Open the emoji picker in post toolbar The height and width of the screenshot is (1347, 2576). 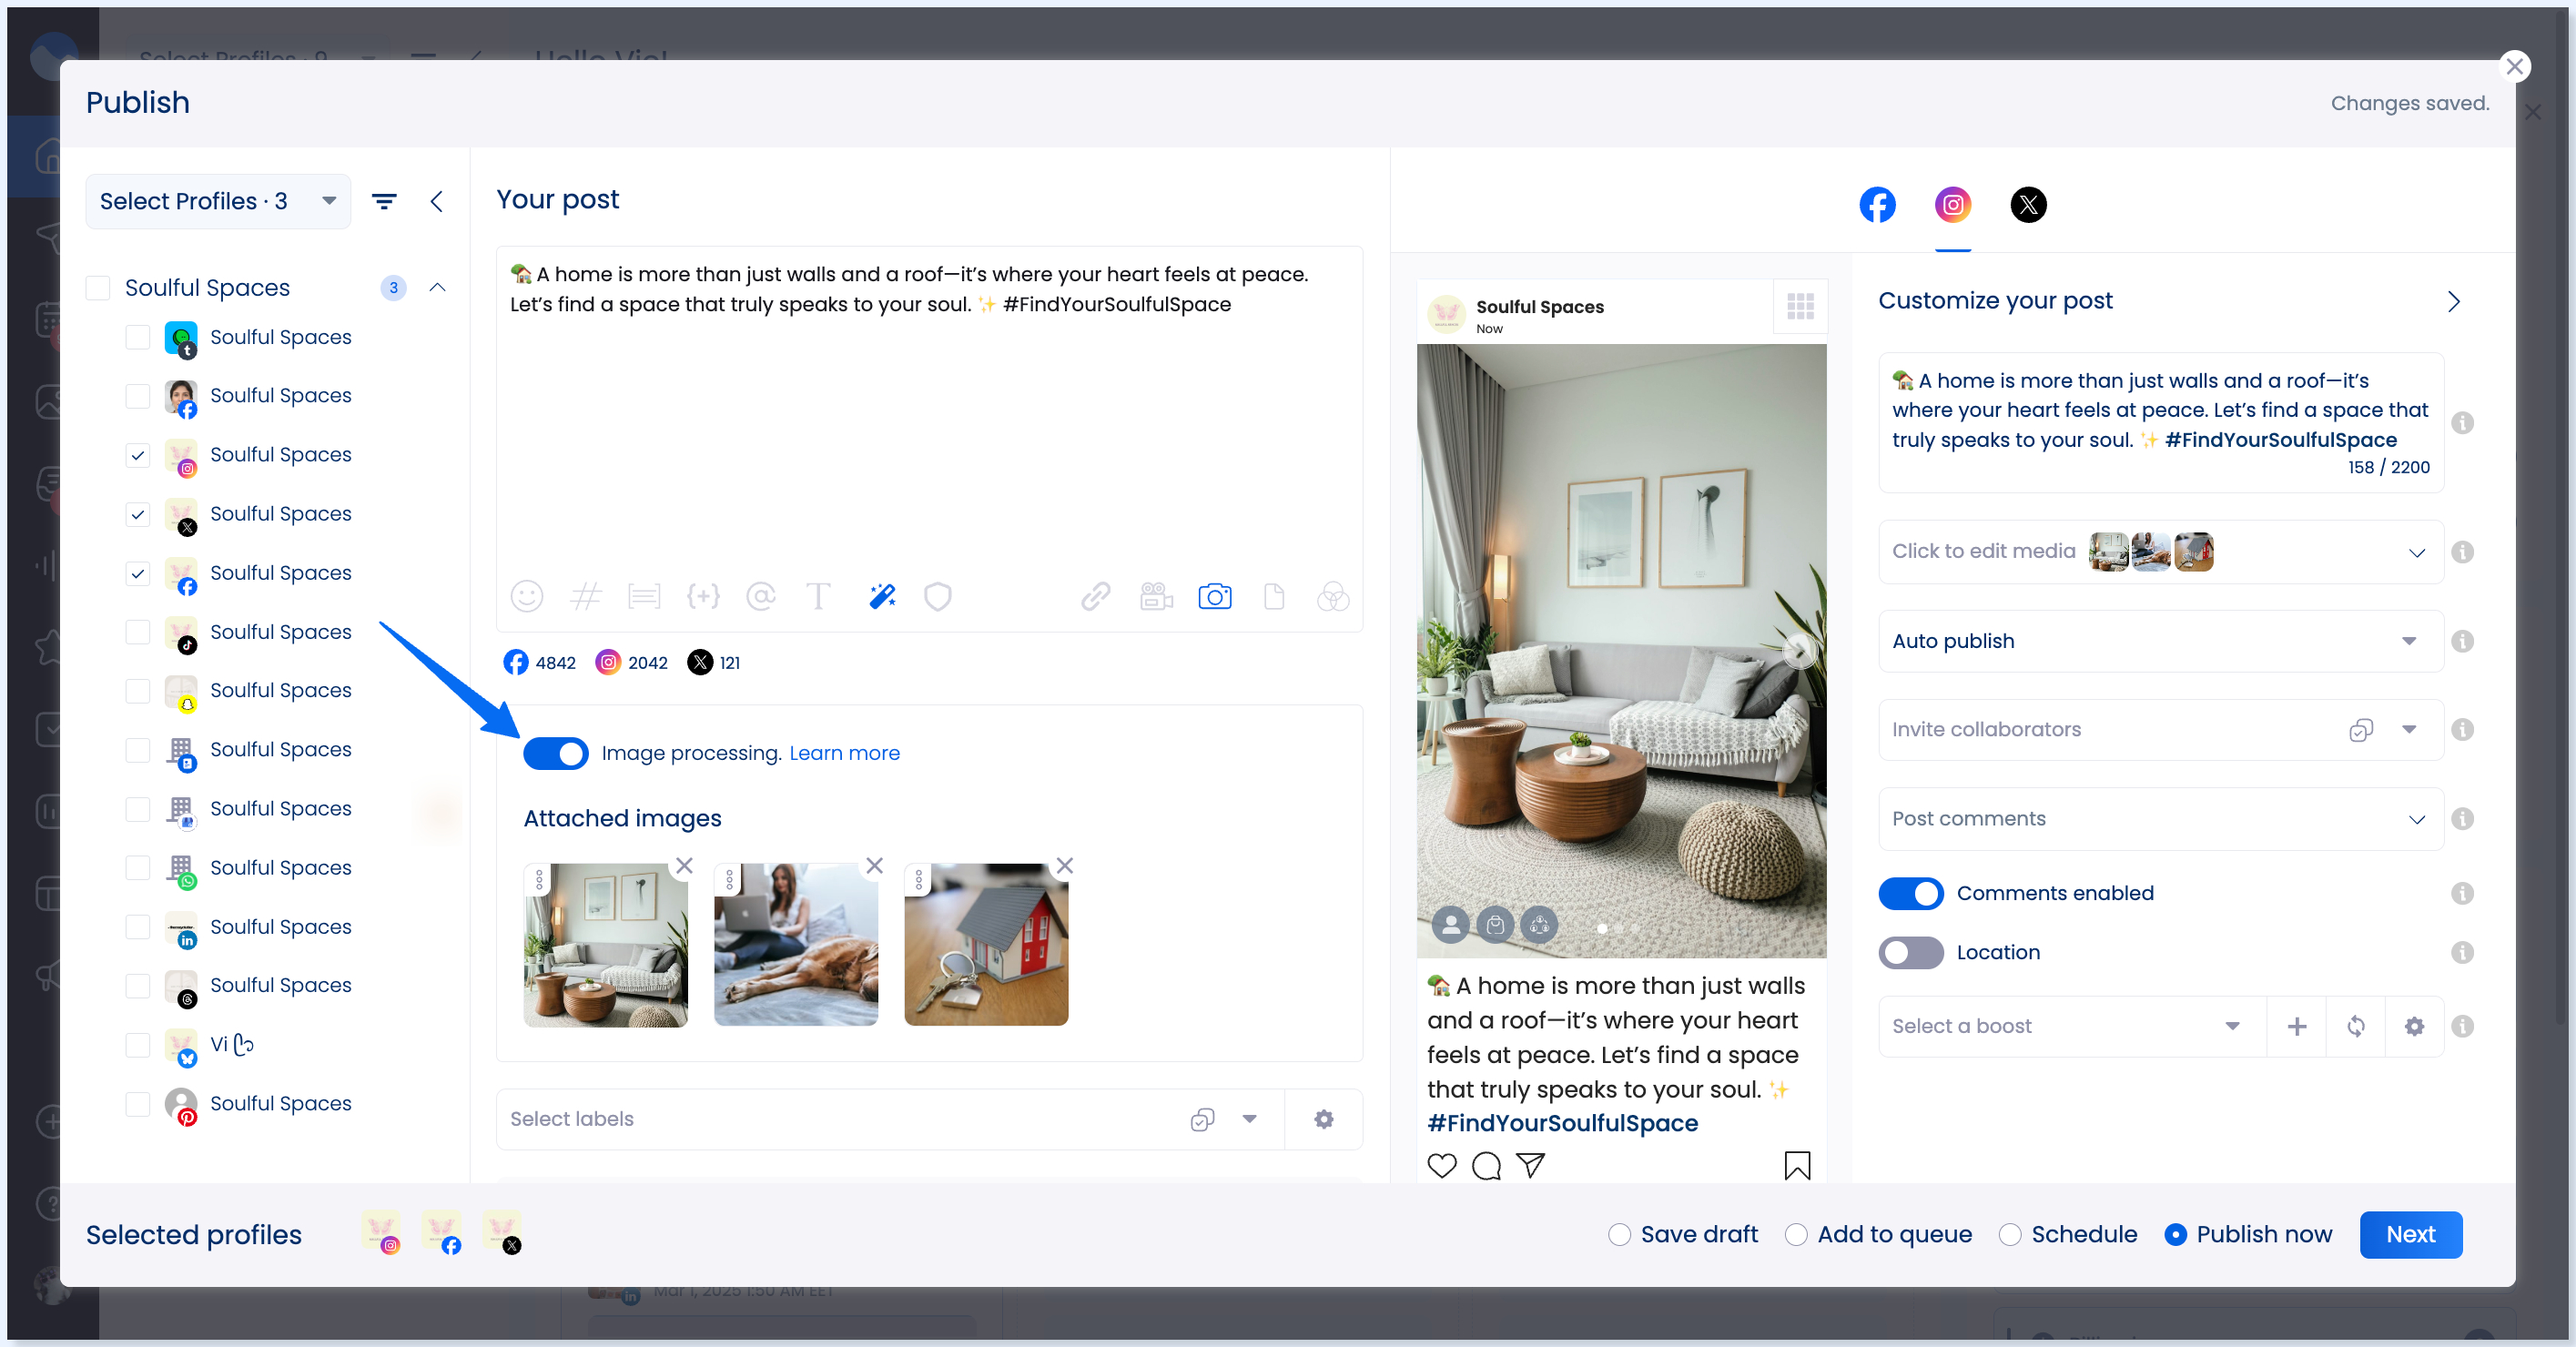(x=526, y=597)
